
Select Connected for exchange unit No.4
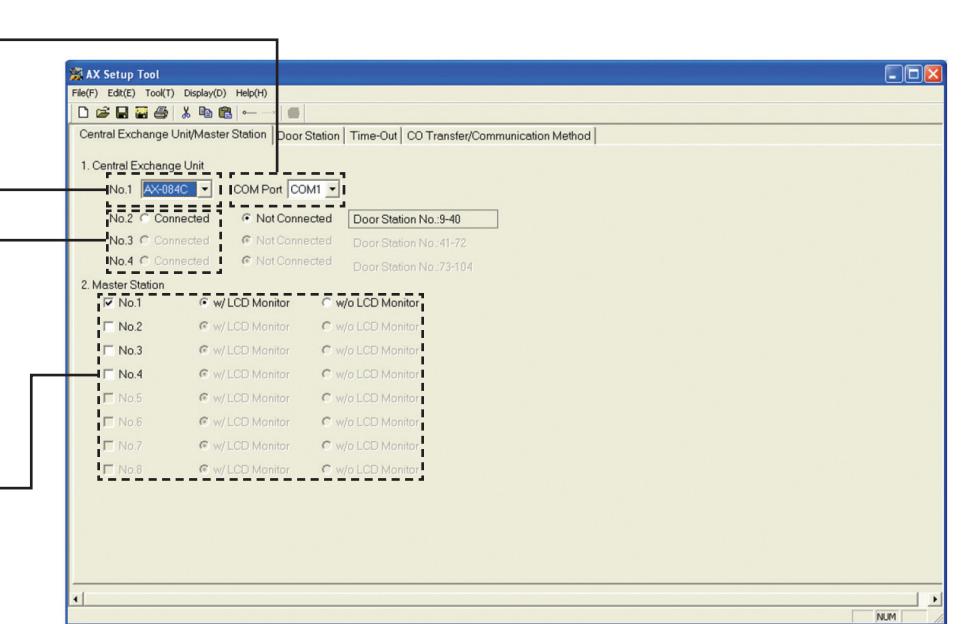[x=145, y=261]
